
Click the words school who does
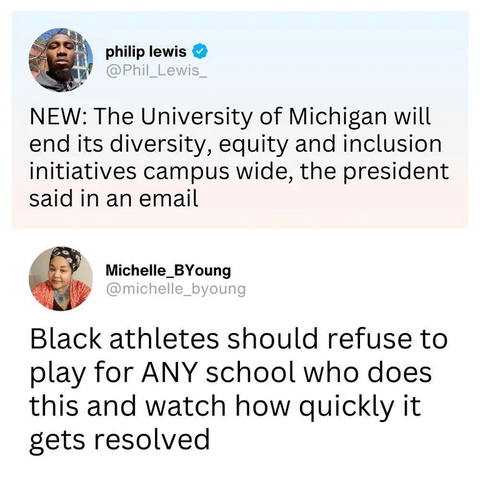coord(319,372)
